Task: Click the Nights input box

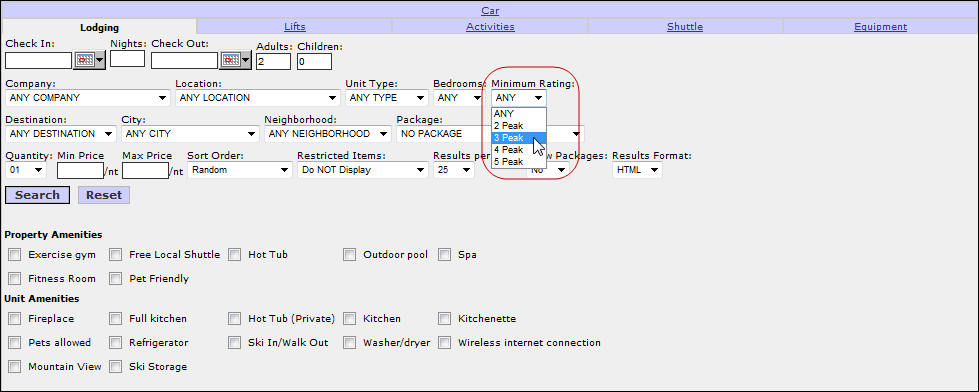Action: 127,59
